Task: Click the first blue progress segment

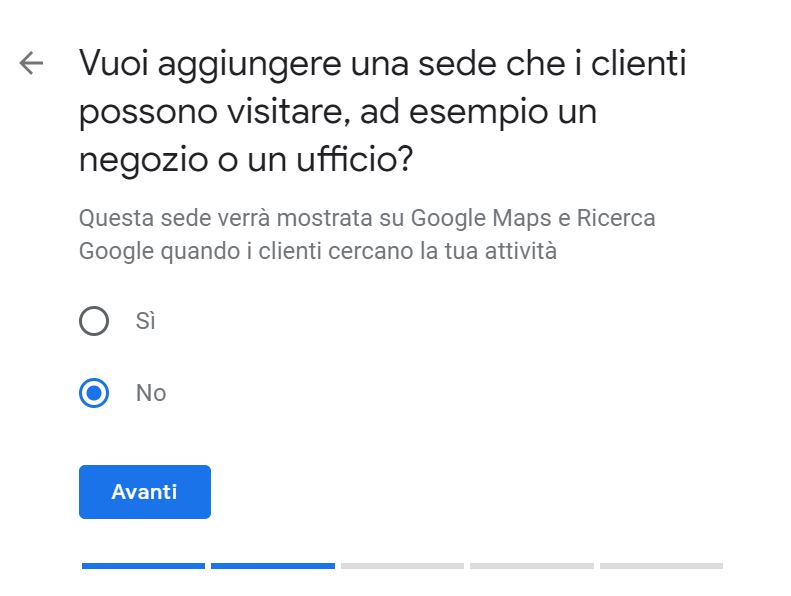Action: pos(143,566)
